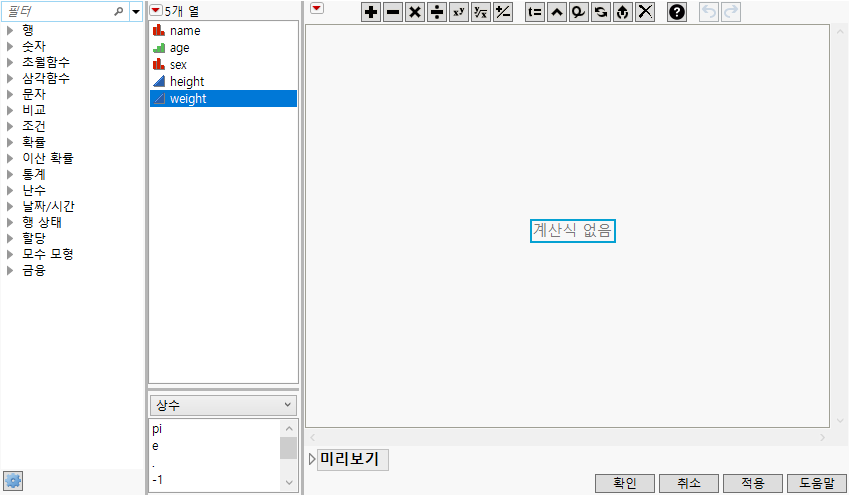Click the change sign (+/-) button
849x495 pixels.
tap(503, 12)
